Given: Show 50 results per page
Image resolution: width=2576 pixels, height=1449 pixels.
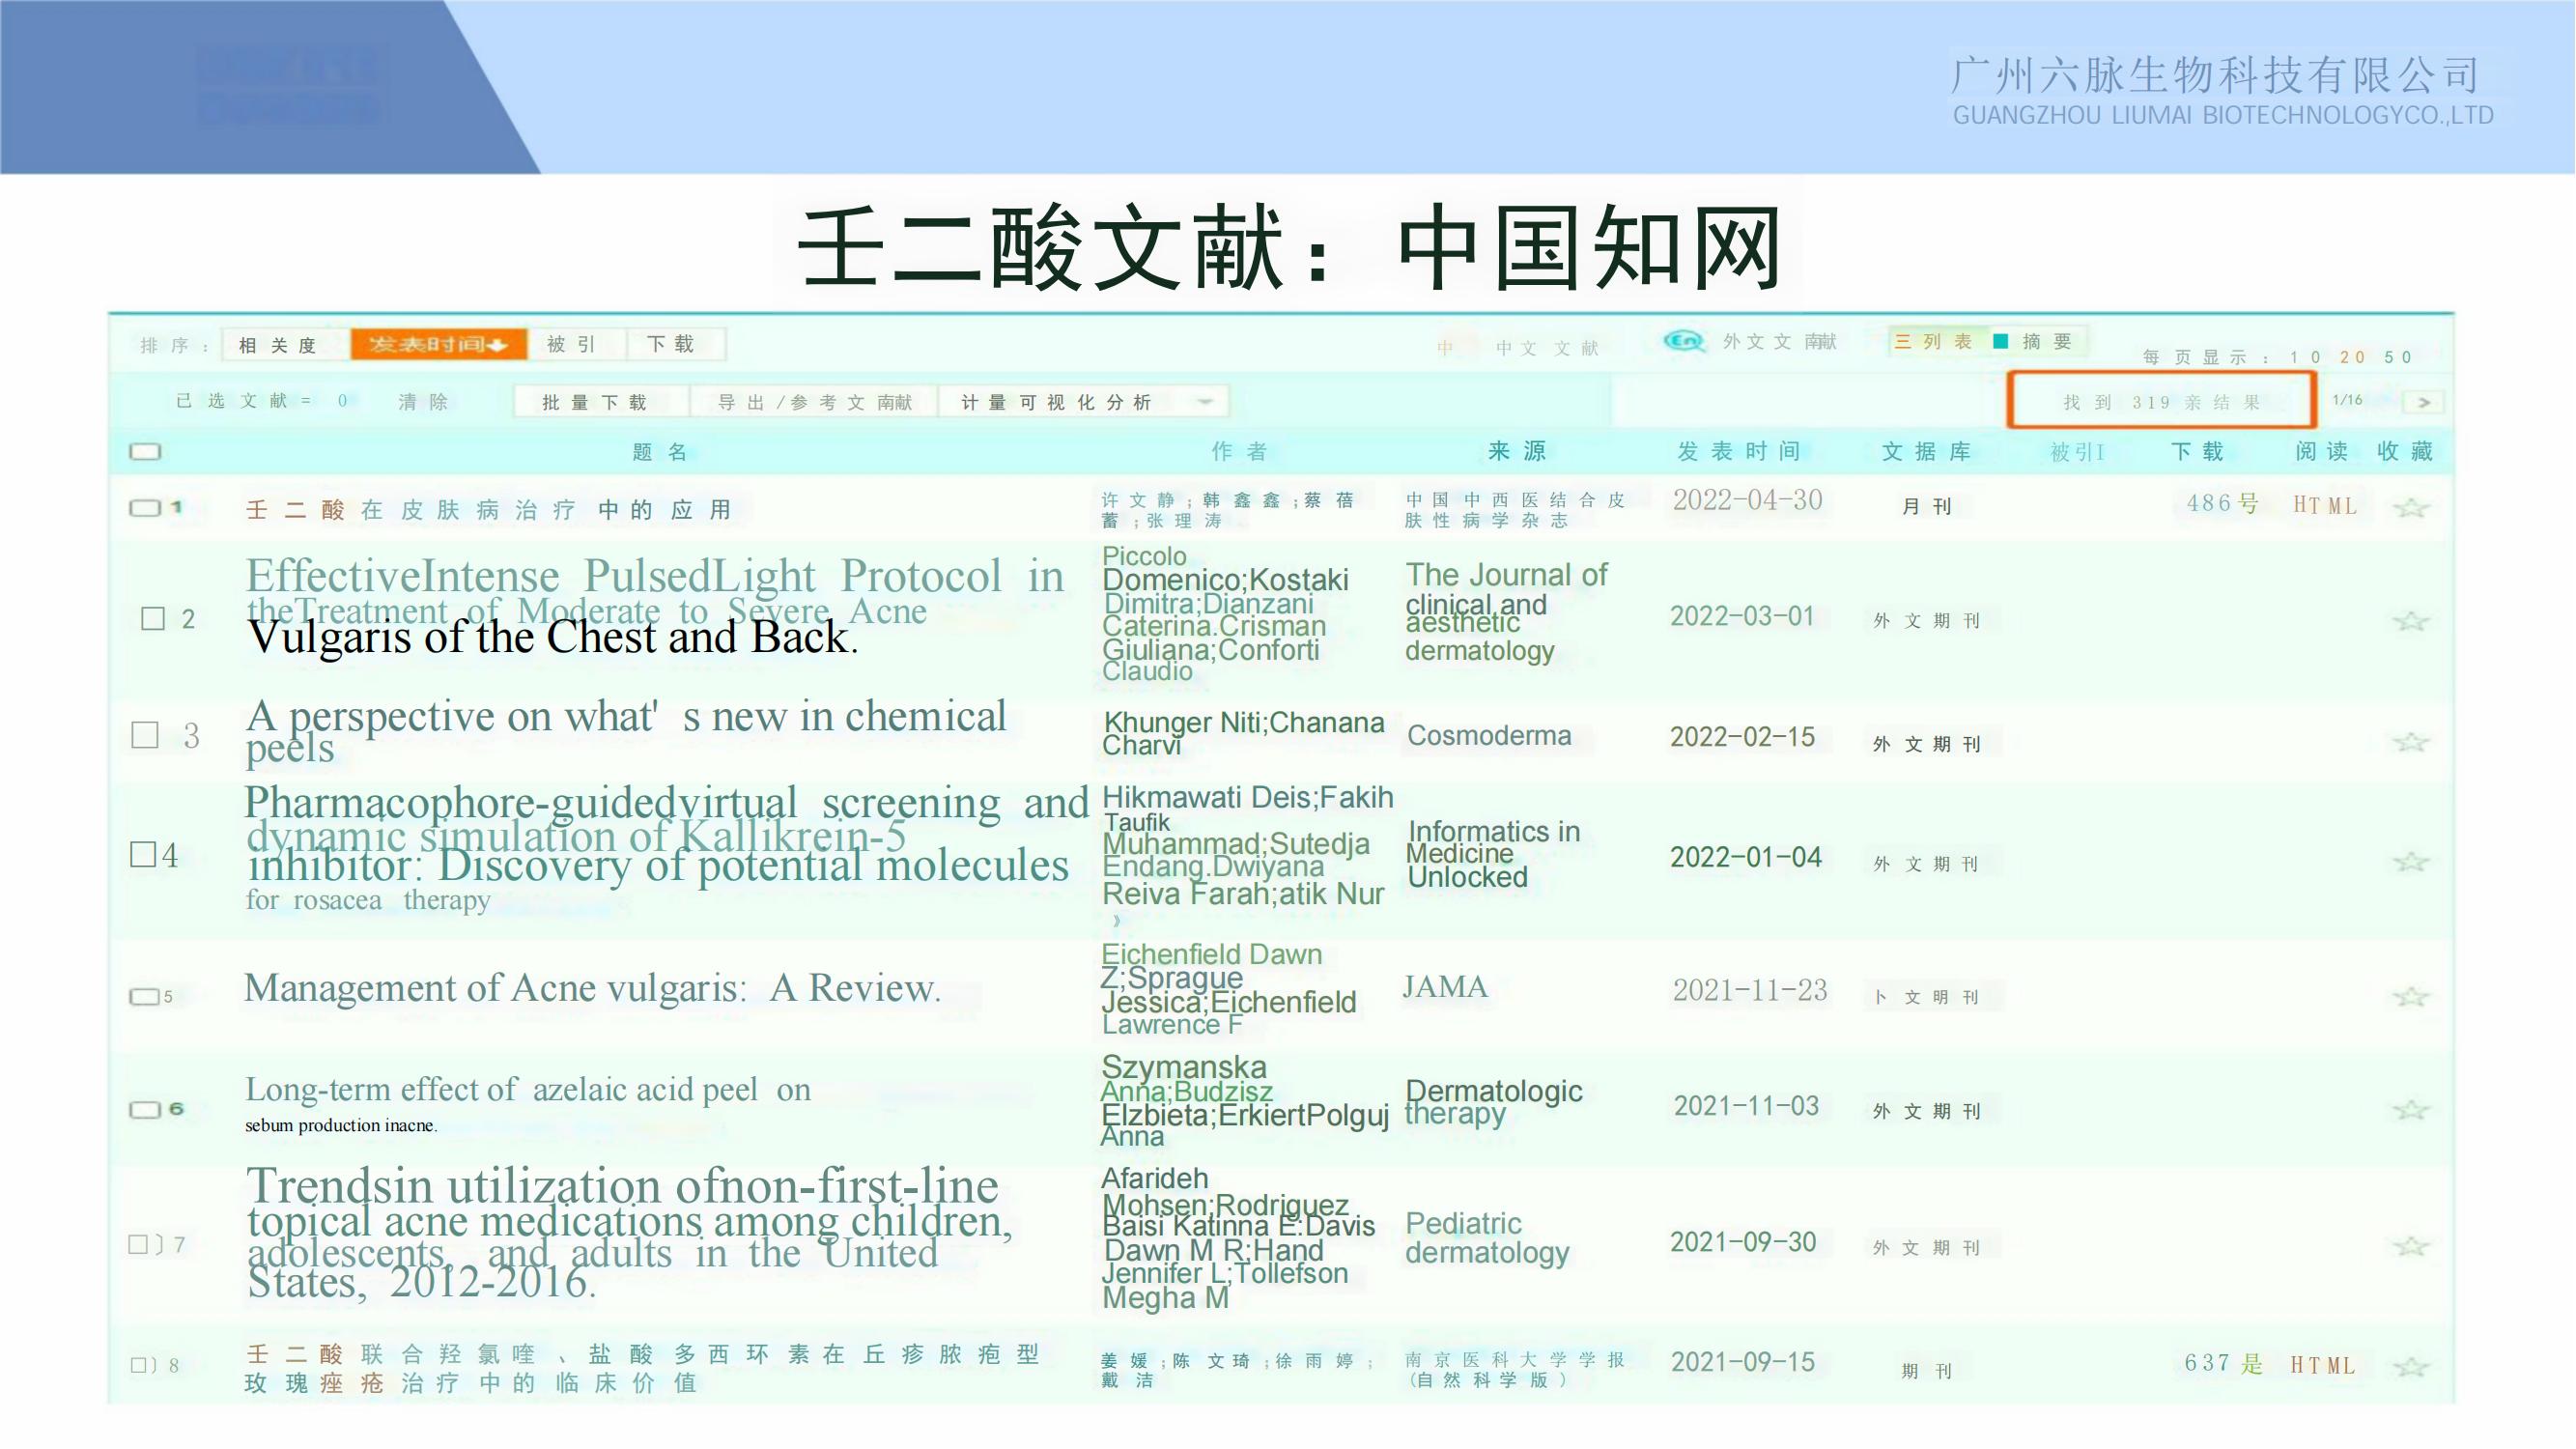Looking at the screenshot, I should click(x=2398, y=357).
